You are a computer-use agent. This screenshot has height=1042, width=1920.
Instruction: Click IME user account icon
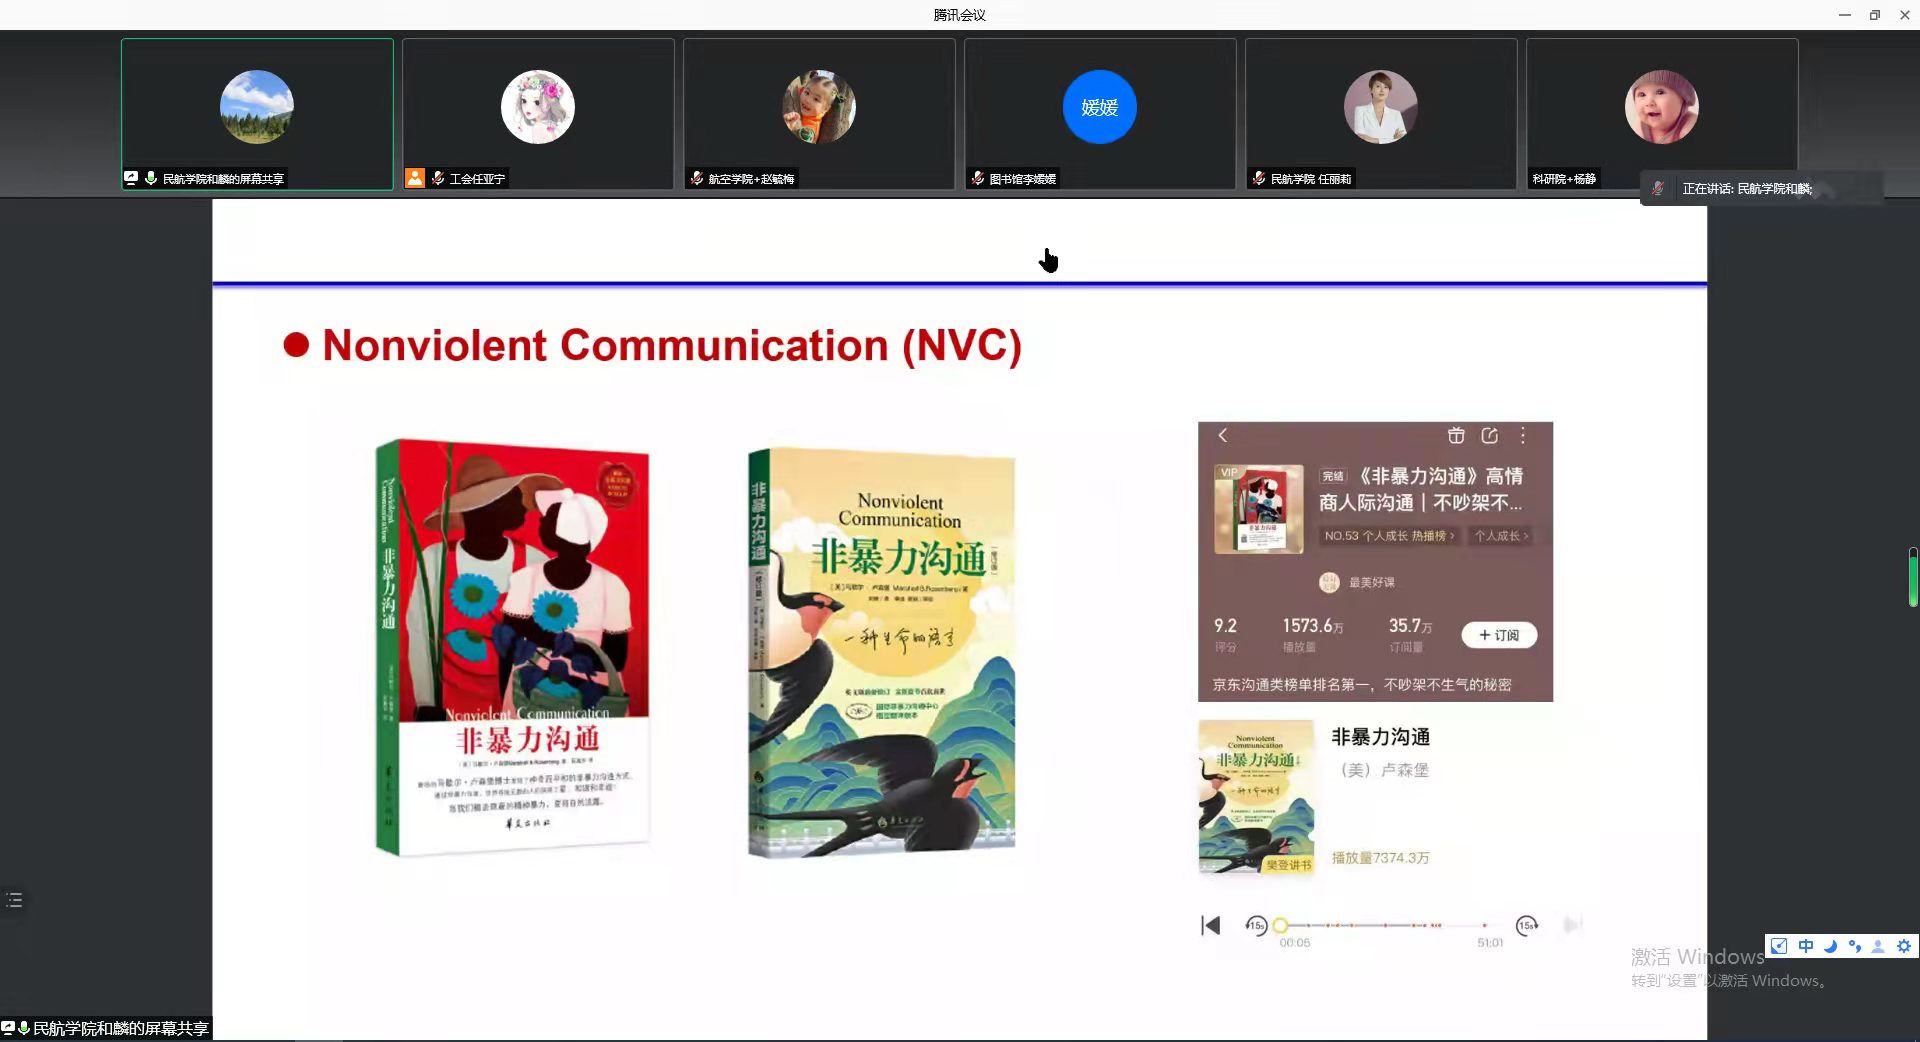[1878, 945]
